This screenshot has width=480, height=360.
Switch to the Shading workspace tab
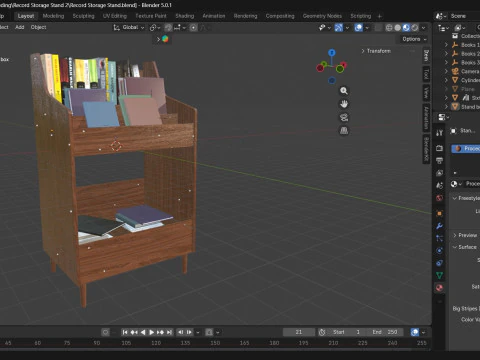[185, 16]
